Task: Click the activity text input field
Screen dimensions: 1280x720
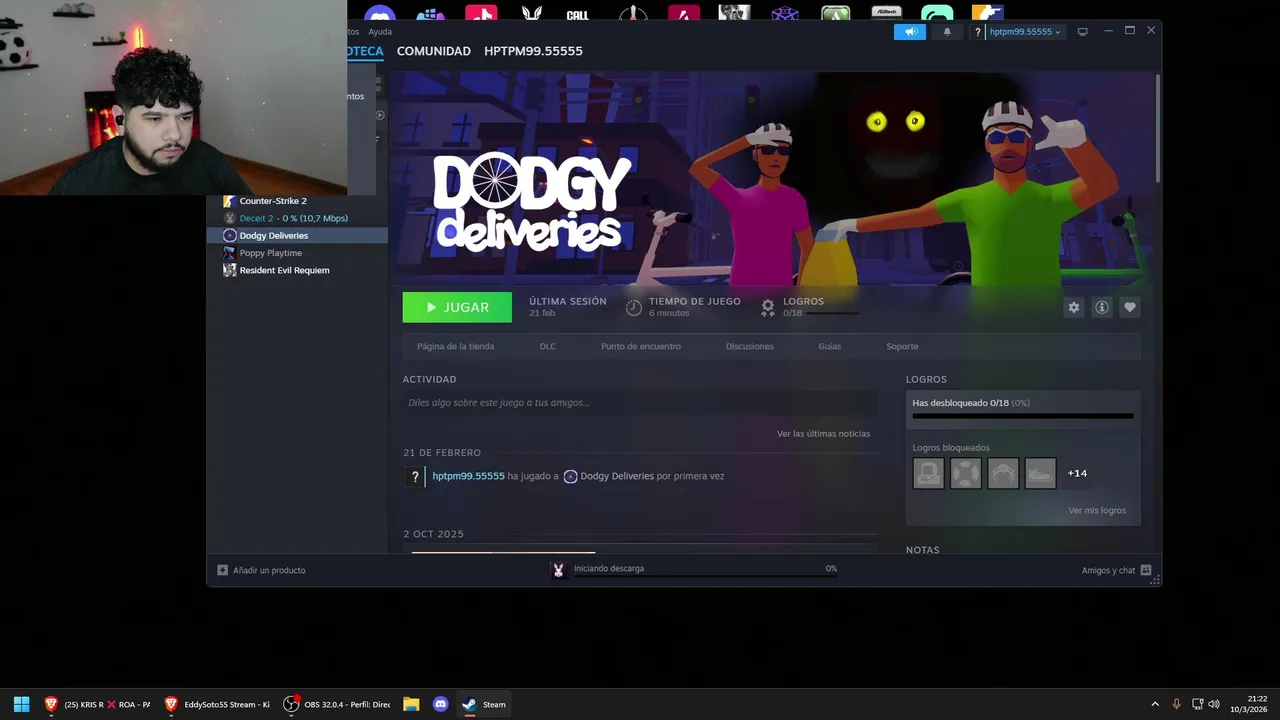Action: point(640,403)
